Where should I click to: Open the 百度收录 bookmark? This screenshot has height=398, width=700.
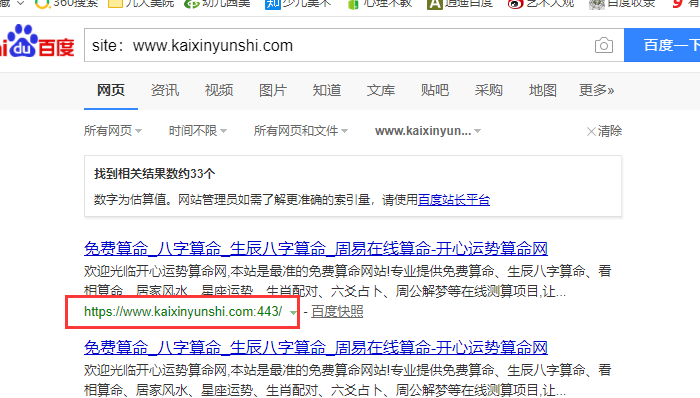coord(622,4)
